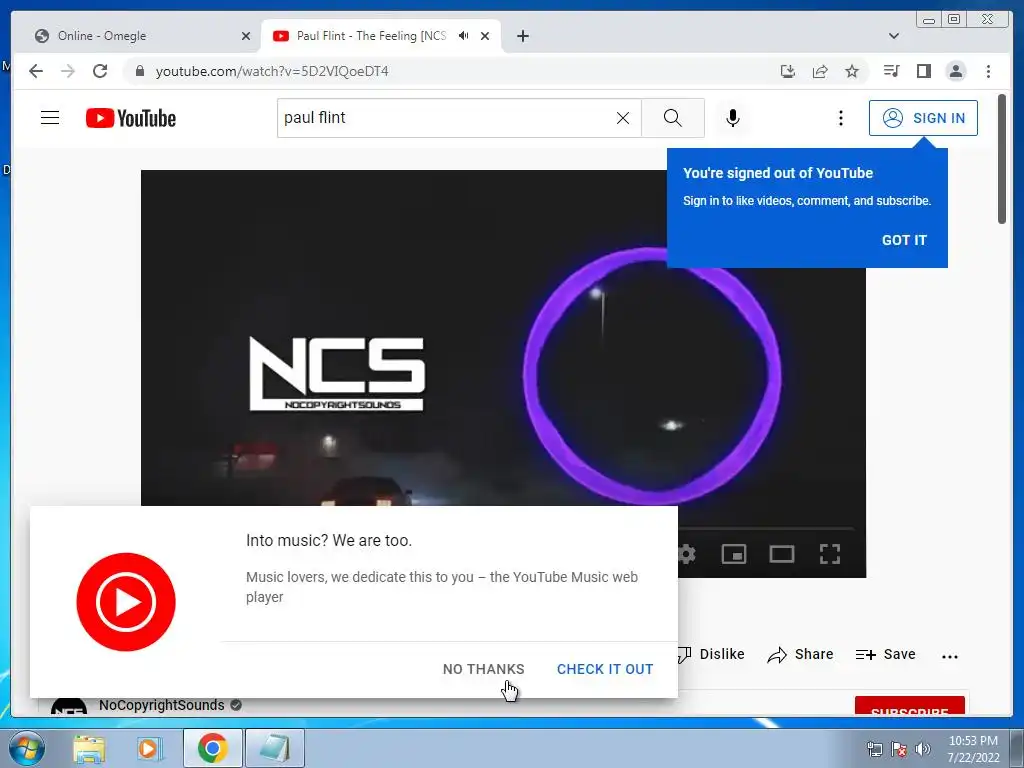Dislike the video
This screenshot has width=1024, height=768.
711,654
